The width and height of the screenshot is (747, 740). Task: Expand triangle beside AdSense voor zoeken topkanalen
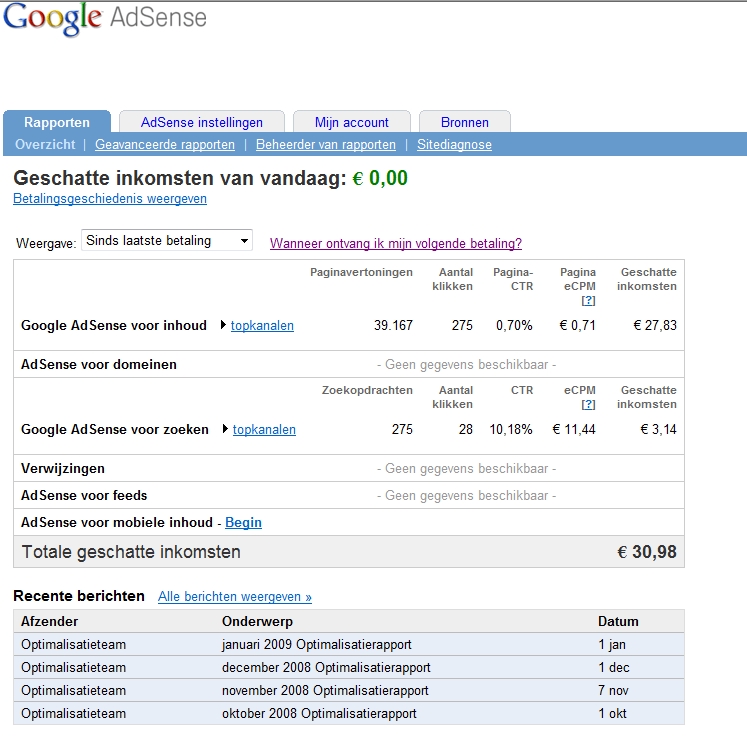[x=225, y=429]
